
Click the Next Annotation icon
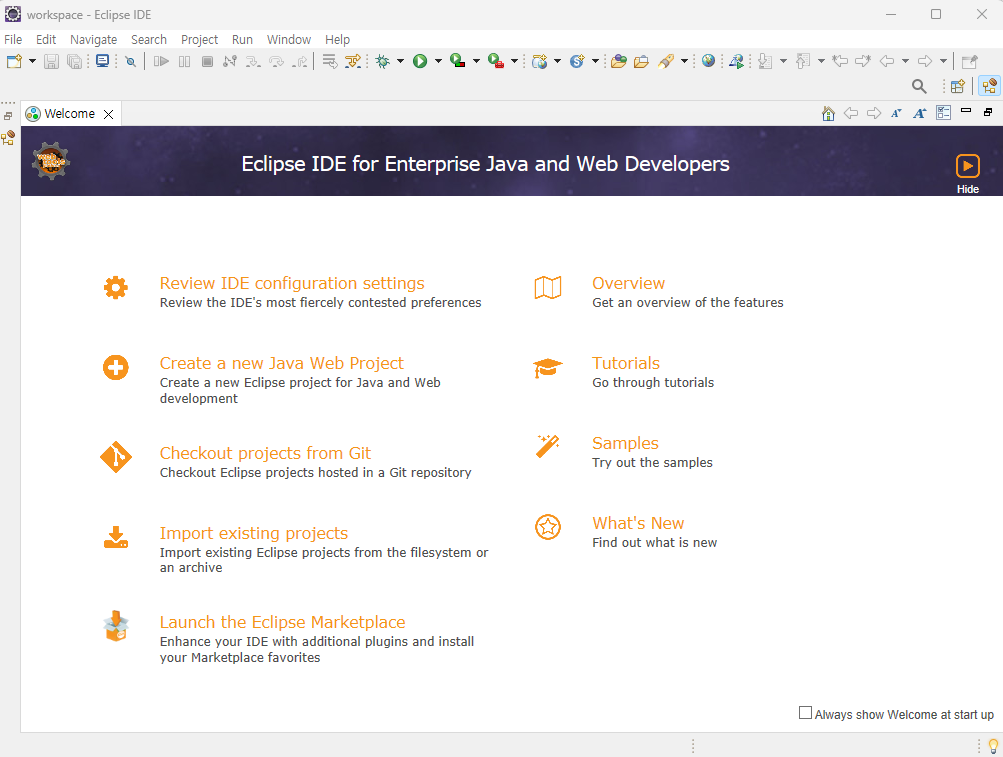[765, 61]
